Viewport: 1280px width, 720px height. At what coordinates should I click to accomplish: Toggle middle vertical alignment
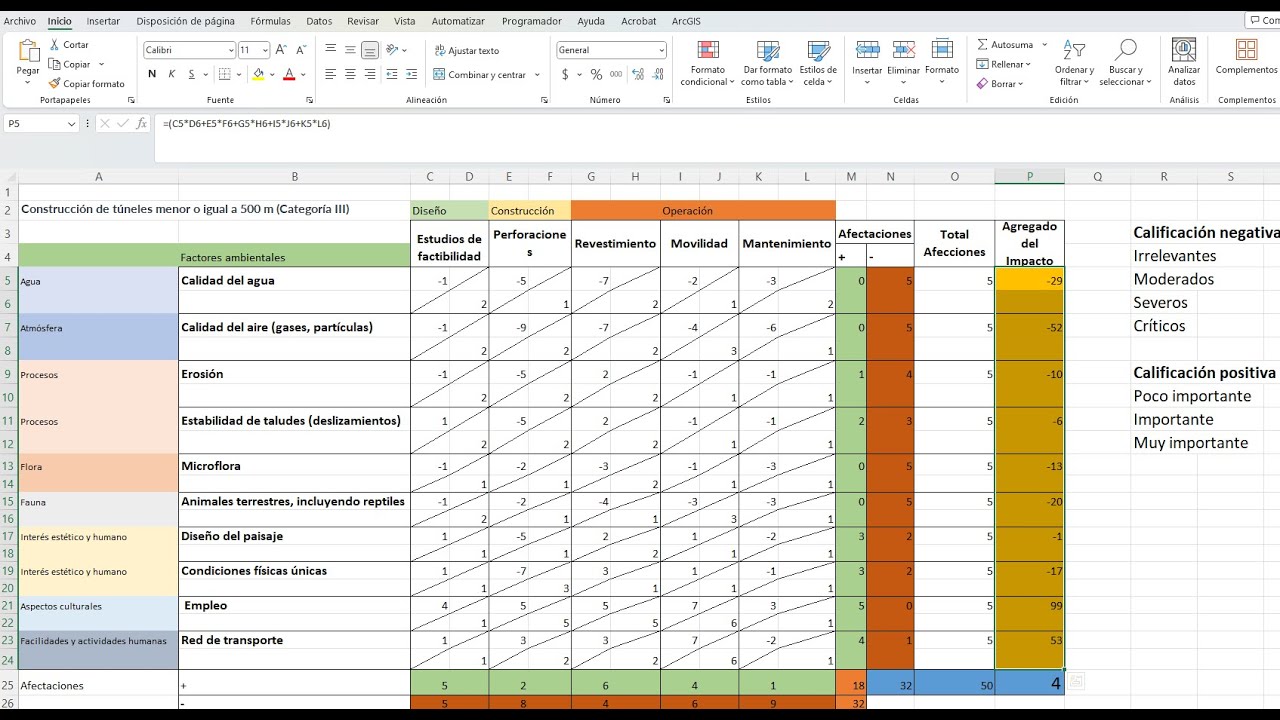(x=350, y=49)
